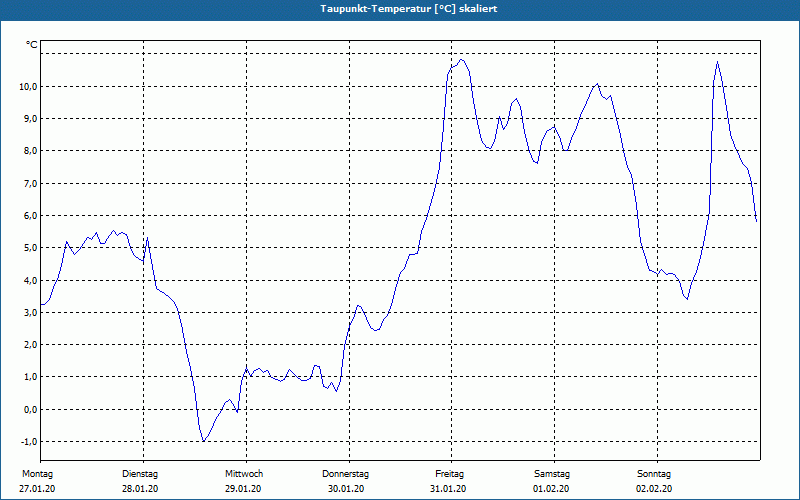Click the Mittwoch day label
This screenshot has height=500, width=800.
(x=244, y=474)
